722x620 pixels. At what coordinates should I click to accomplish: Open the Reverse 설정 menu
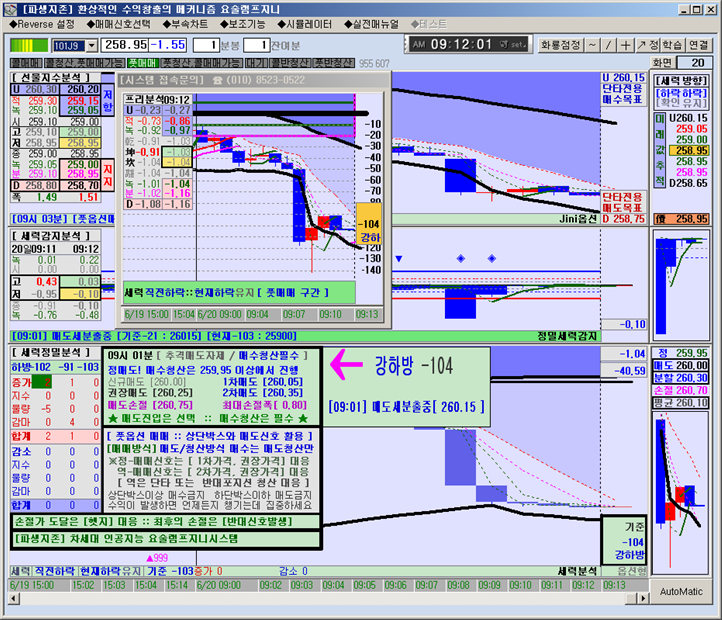[x=42, y=24]
